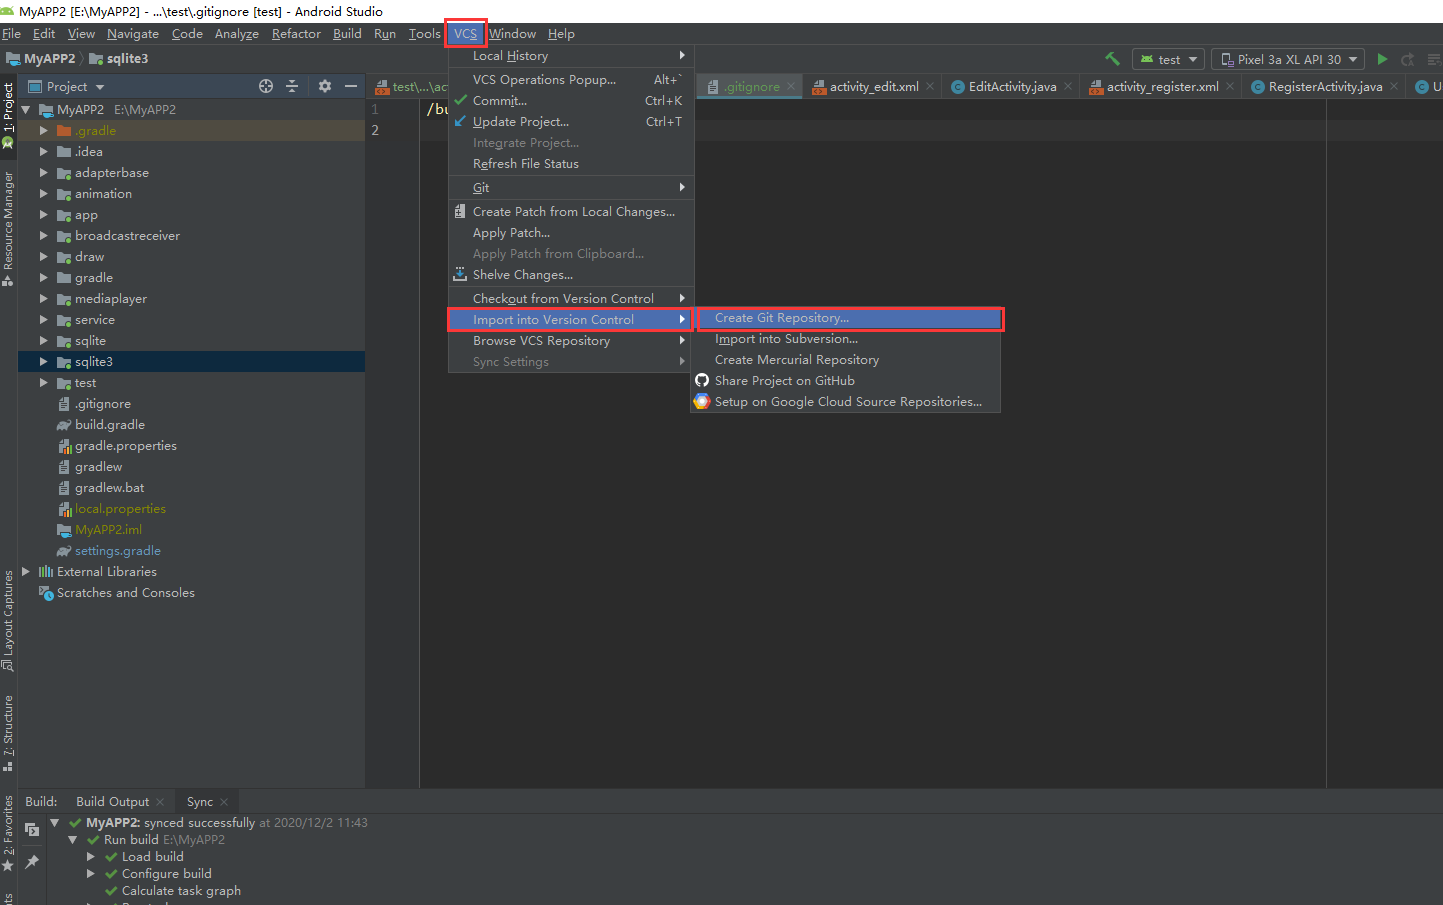The width and height of the screenshot is (1443, 905).
Task: Close the Build Output tab
Action: [x=160, y=802]
